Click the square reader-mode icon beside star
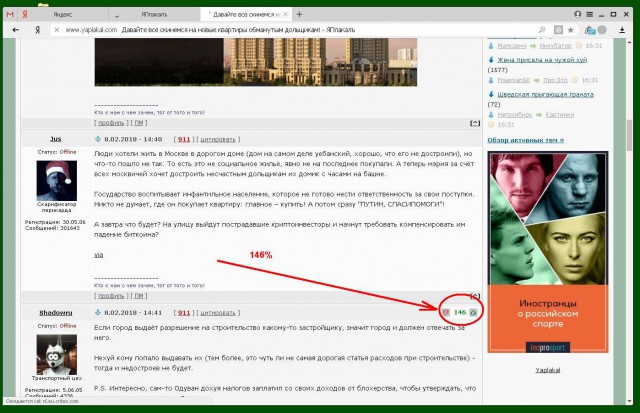The height and width of the screenshot is (413, 640). click(558, 30)
